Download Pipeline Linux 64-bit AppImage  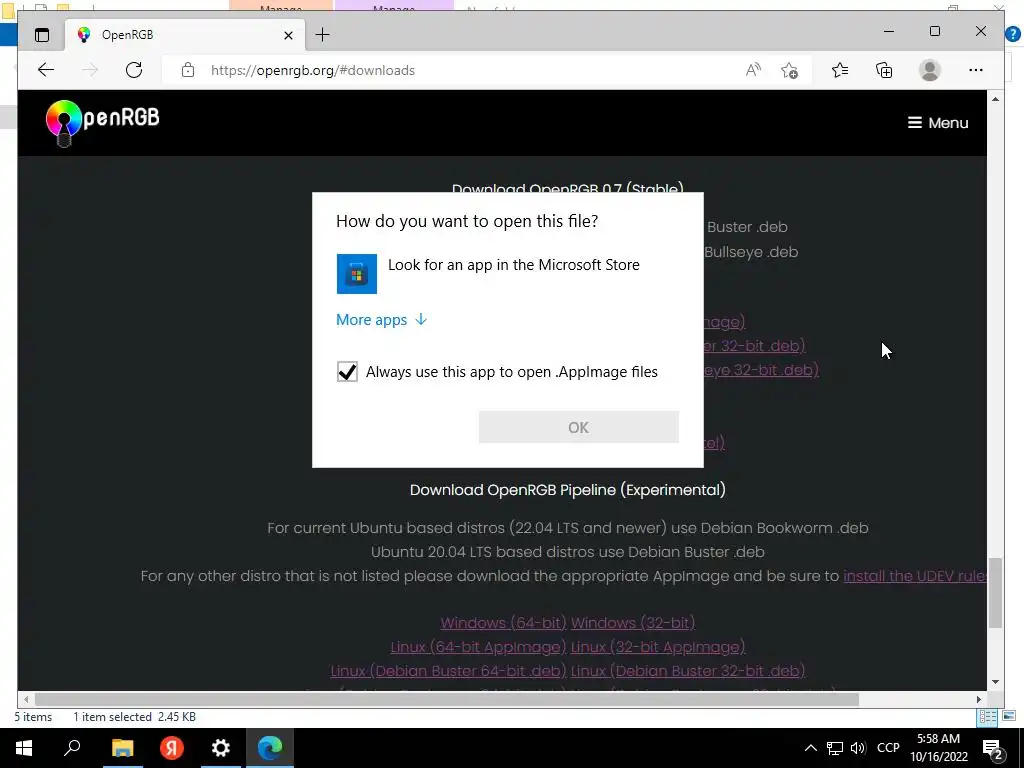(478, 647)
